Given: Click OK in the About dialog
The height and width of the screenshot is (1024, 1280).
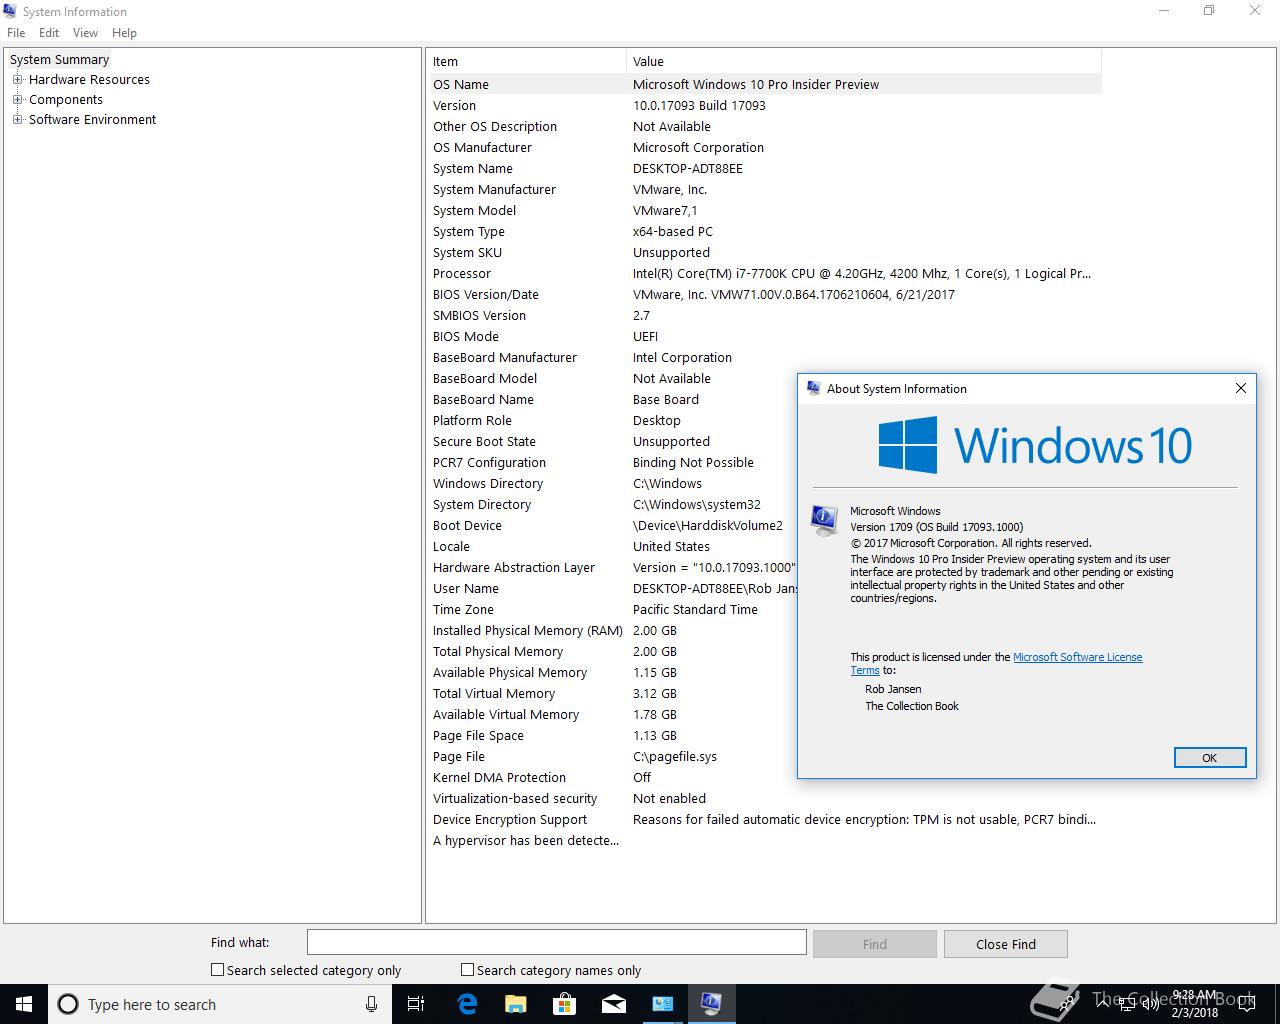Looking at the screenshot, I should (x=1209, y=758).
